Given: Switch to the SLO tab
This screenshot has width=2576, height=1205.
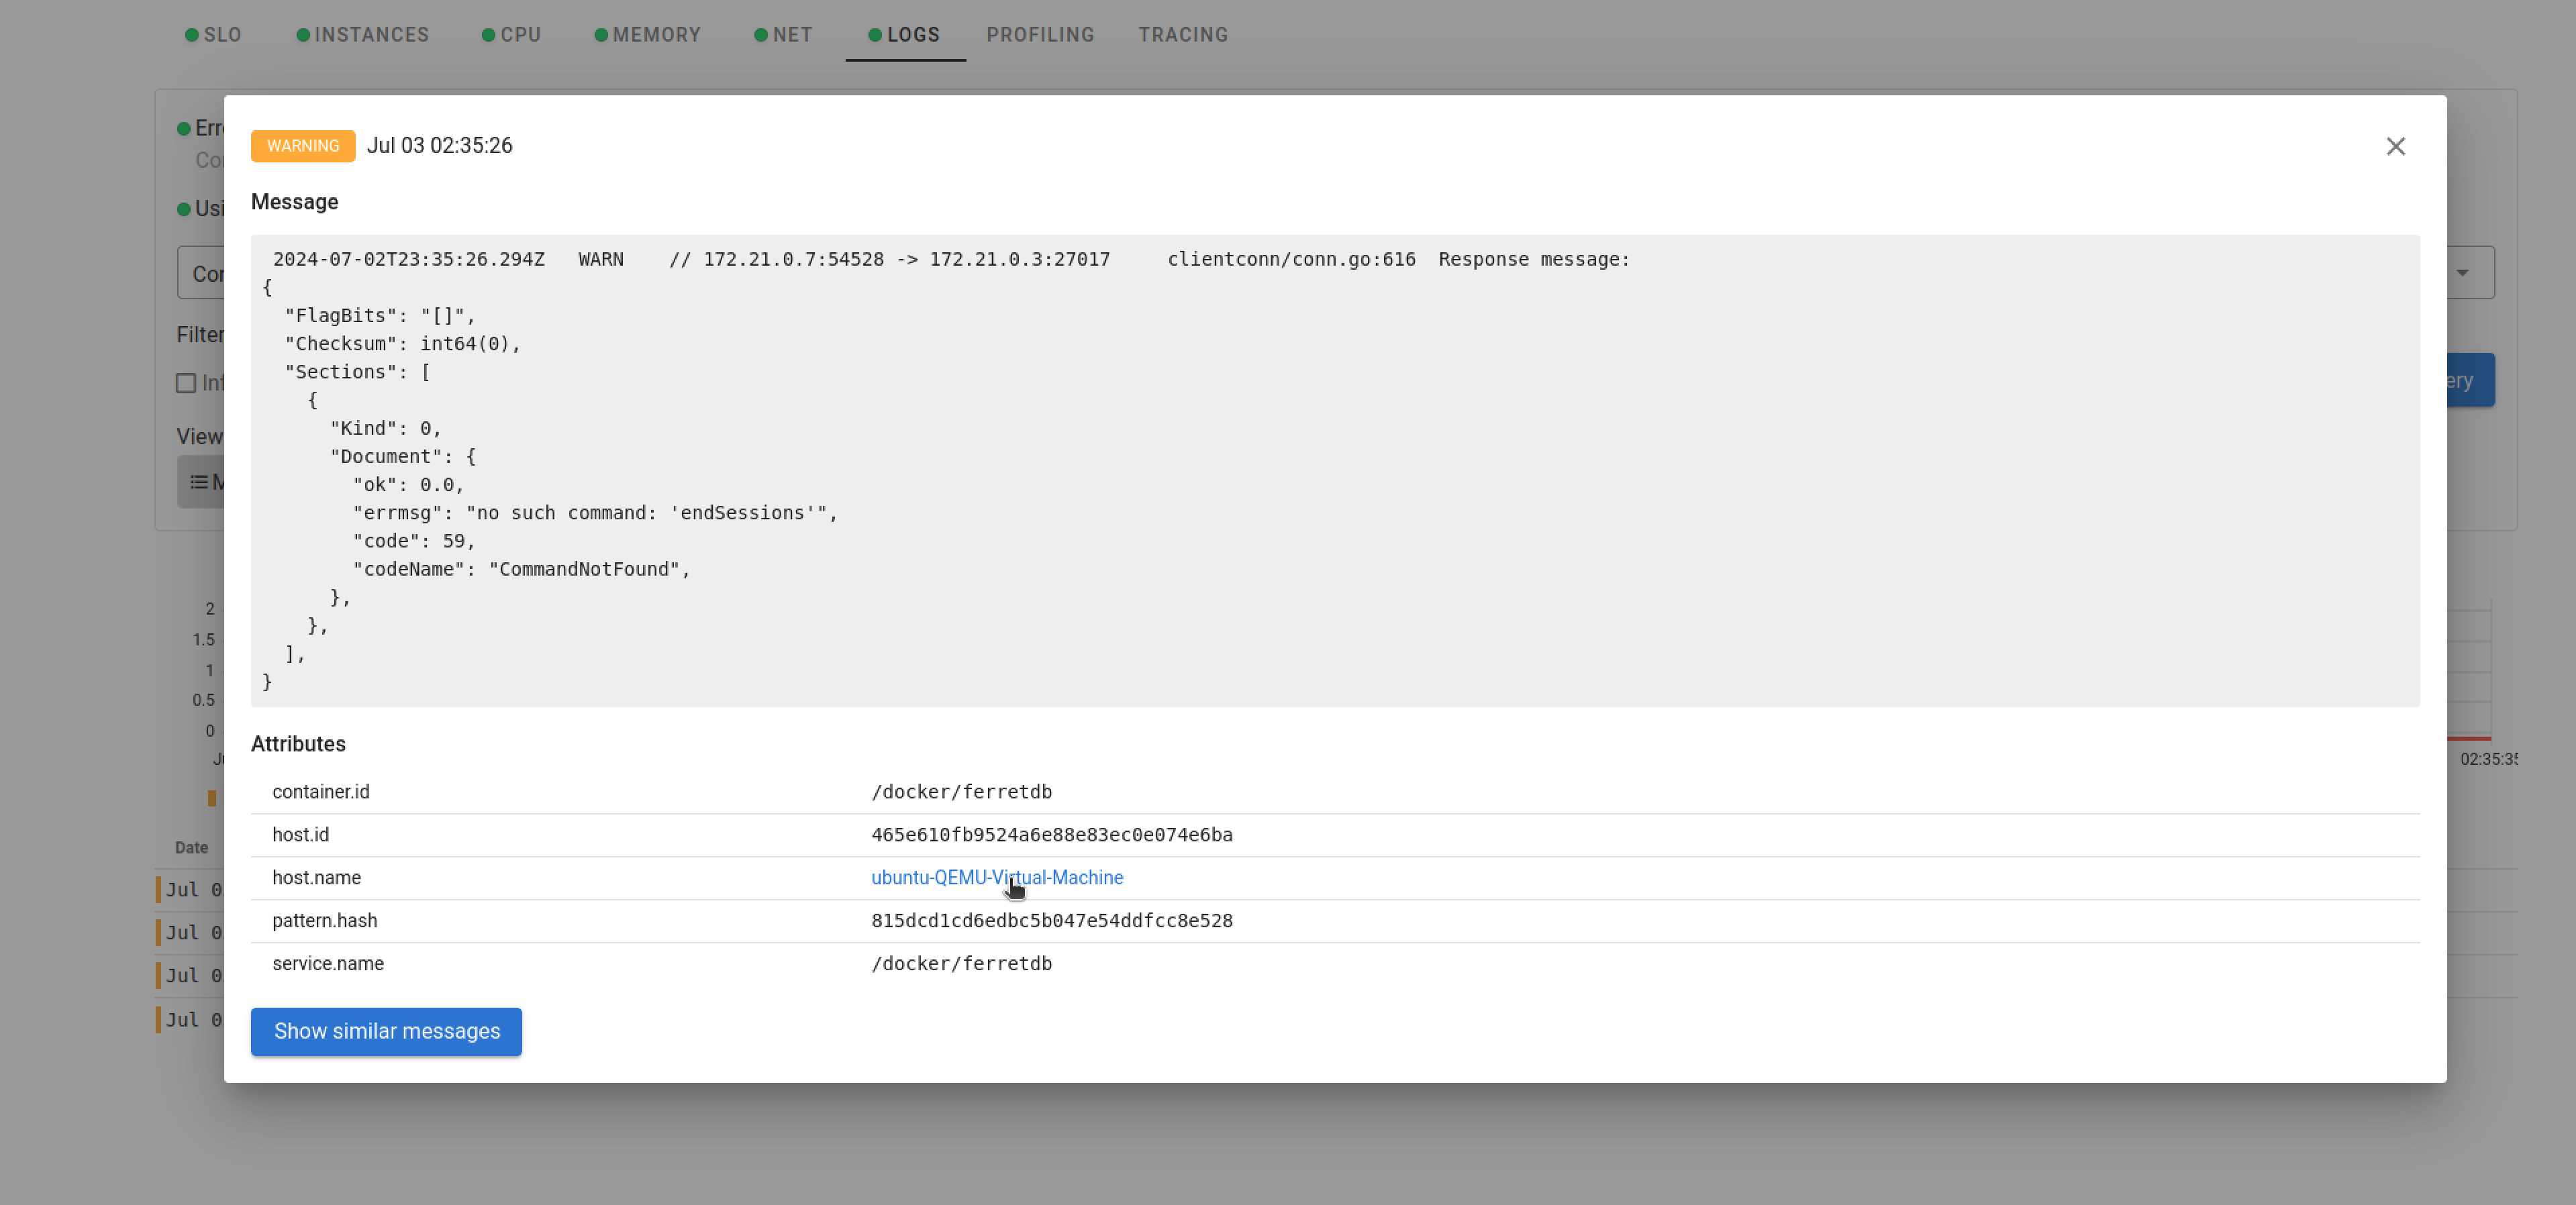Looking at the screenshot, I should pos(222,35).
